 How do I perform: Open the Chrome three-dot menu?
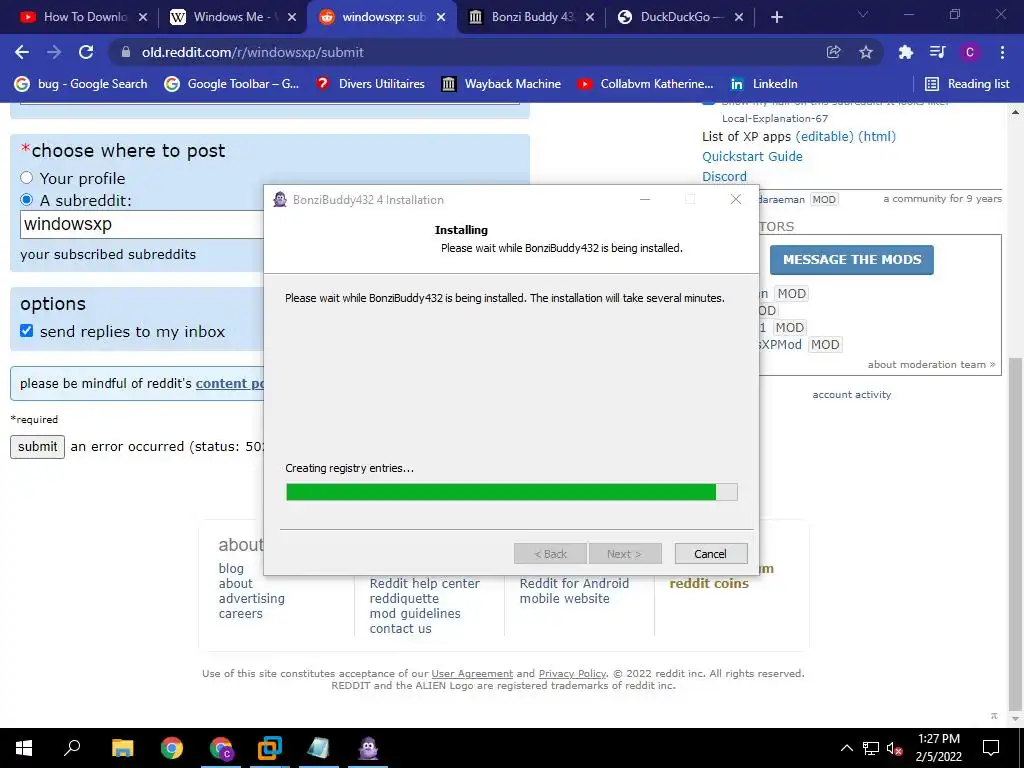pyautogui.click(x=1002, y=52)
